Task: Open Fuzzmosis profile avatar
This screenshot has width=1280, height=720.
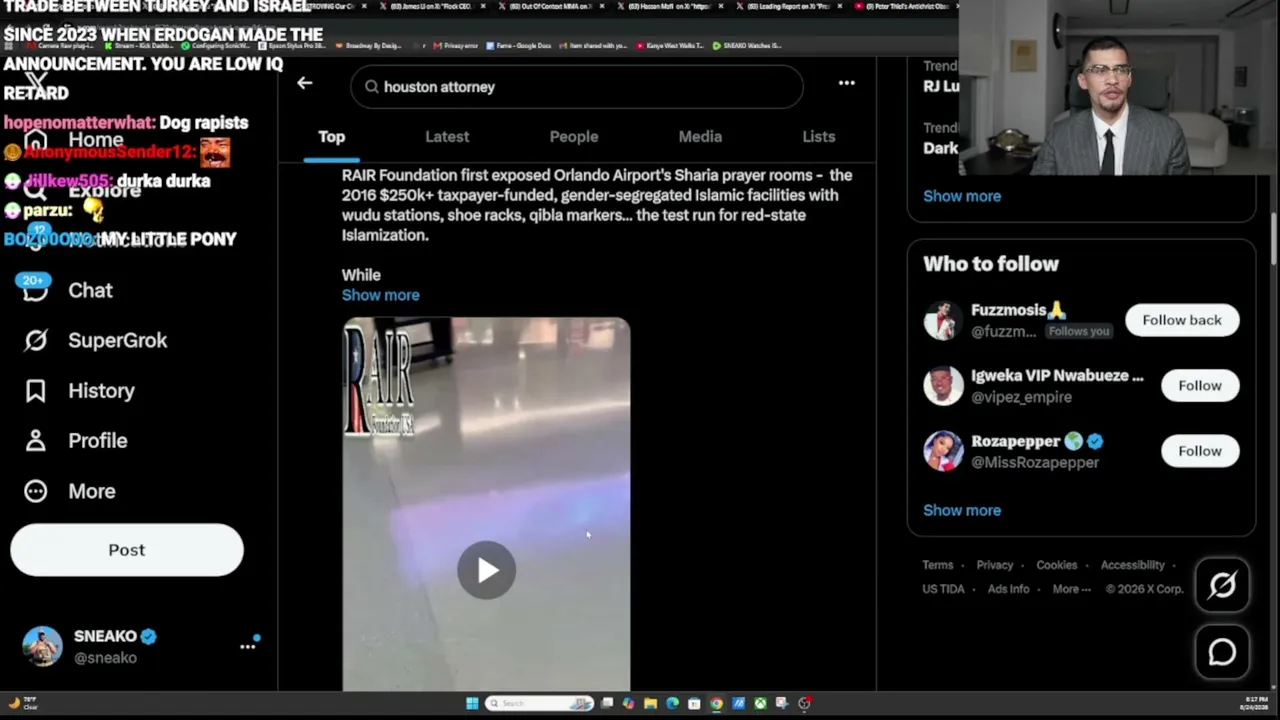Action: (943, 320)
